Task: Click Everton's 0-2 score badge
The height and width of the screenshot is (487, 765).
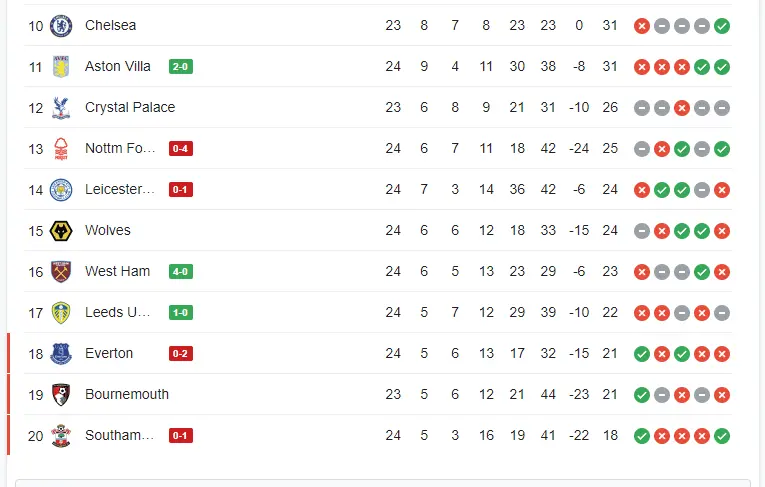Action: [181, 353]
